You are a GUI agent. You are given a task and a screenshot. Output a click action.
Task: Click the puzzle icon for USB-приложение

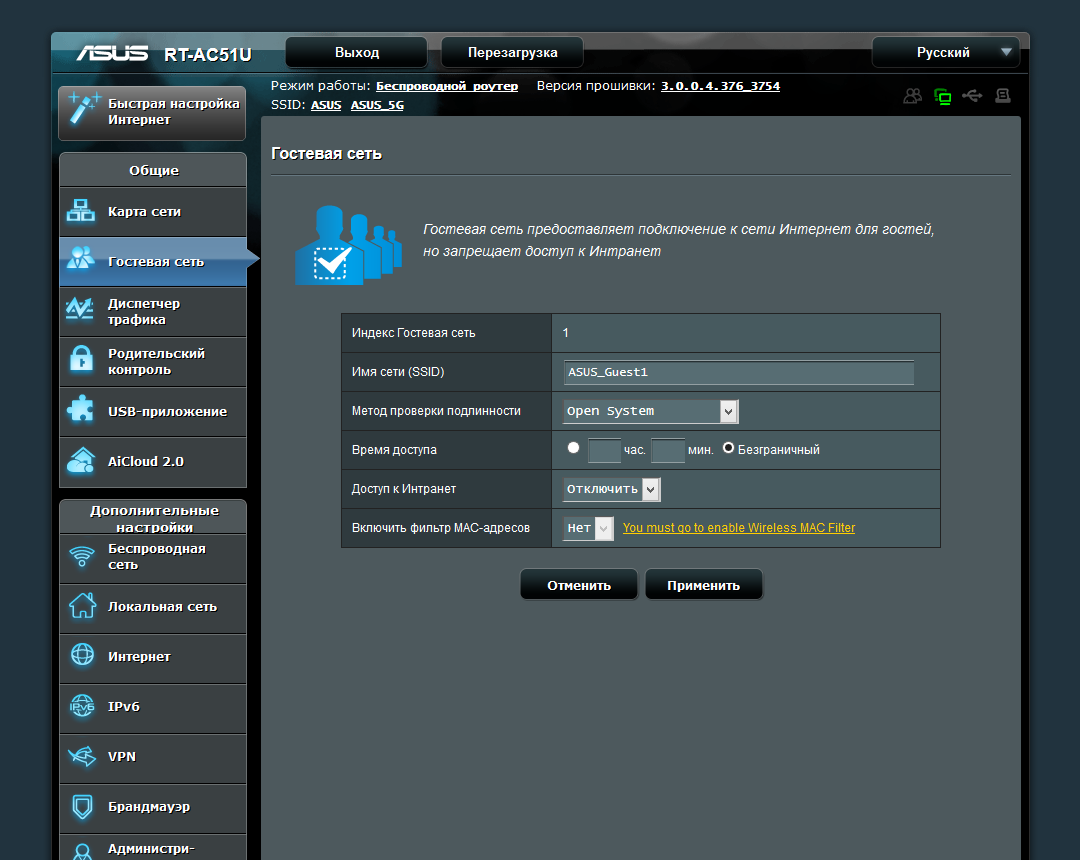[81, 409]
